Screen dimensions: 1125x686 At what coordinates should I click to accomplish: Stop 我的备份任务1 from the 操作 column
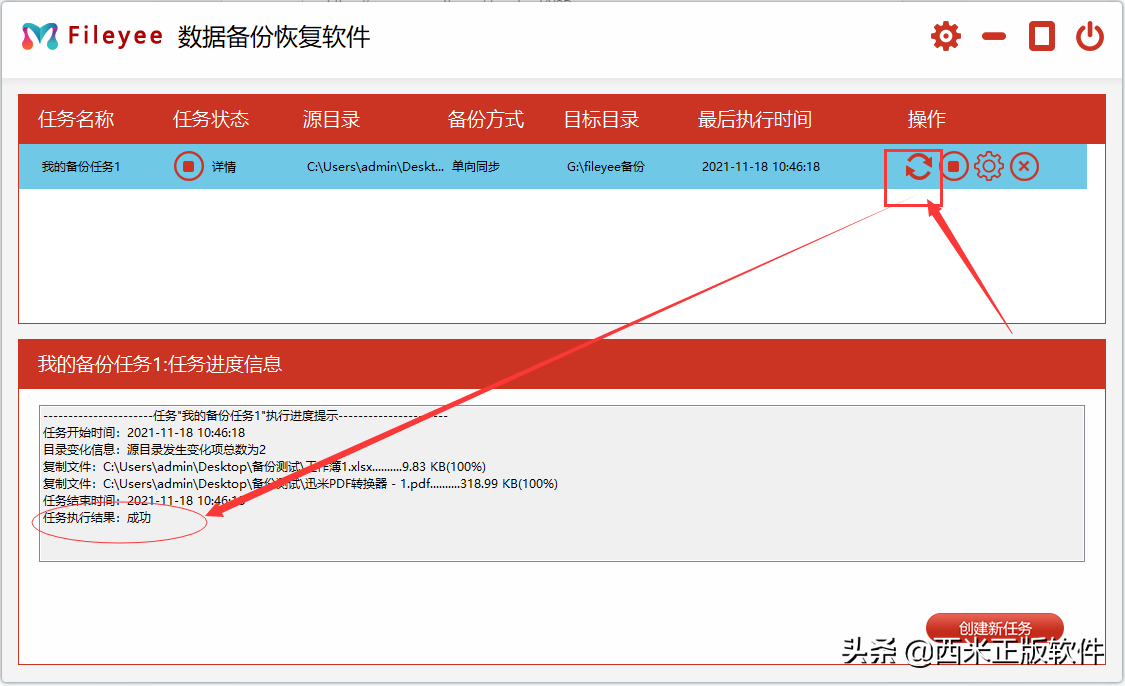click(954, 166)
